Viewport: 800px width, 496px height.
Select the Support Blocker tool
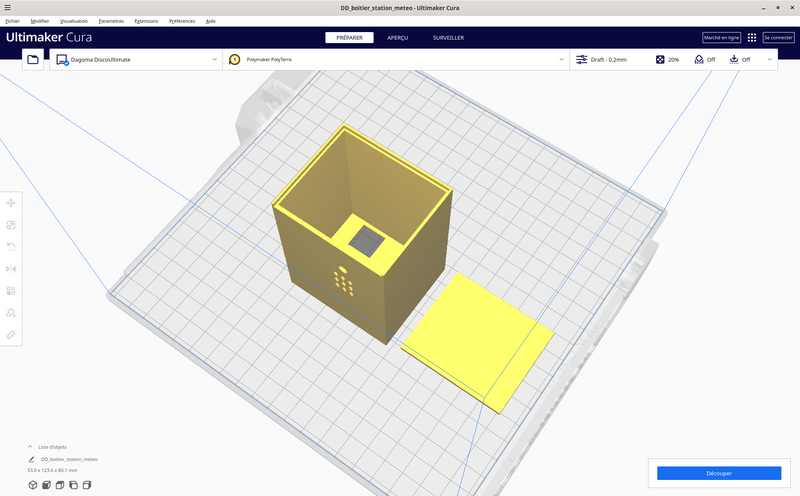point(11,313)
